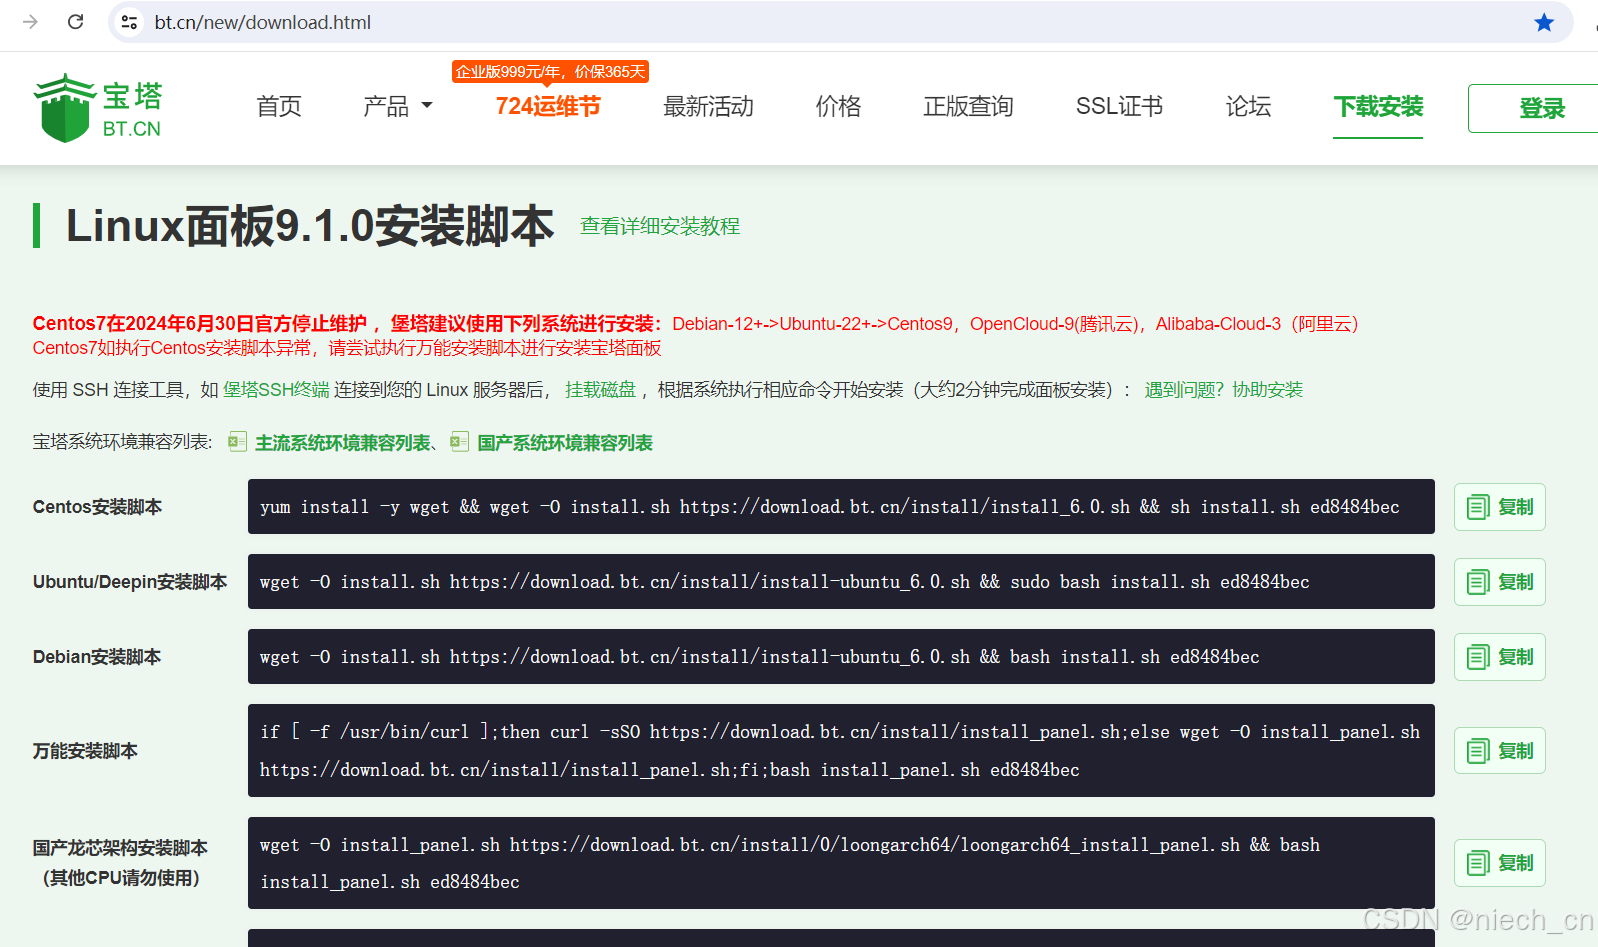
Task: Click the Debian install command code box
Action: click(841, 657)
